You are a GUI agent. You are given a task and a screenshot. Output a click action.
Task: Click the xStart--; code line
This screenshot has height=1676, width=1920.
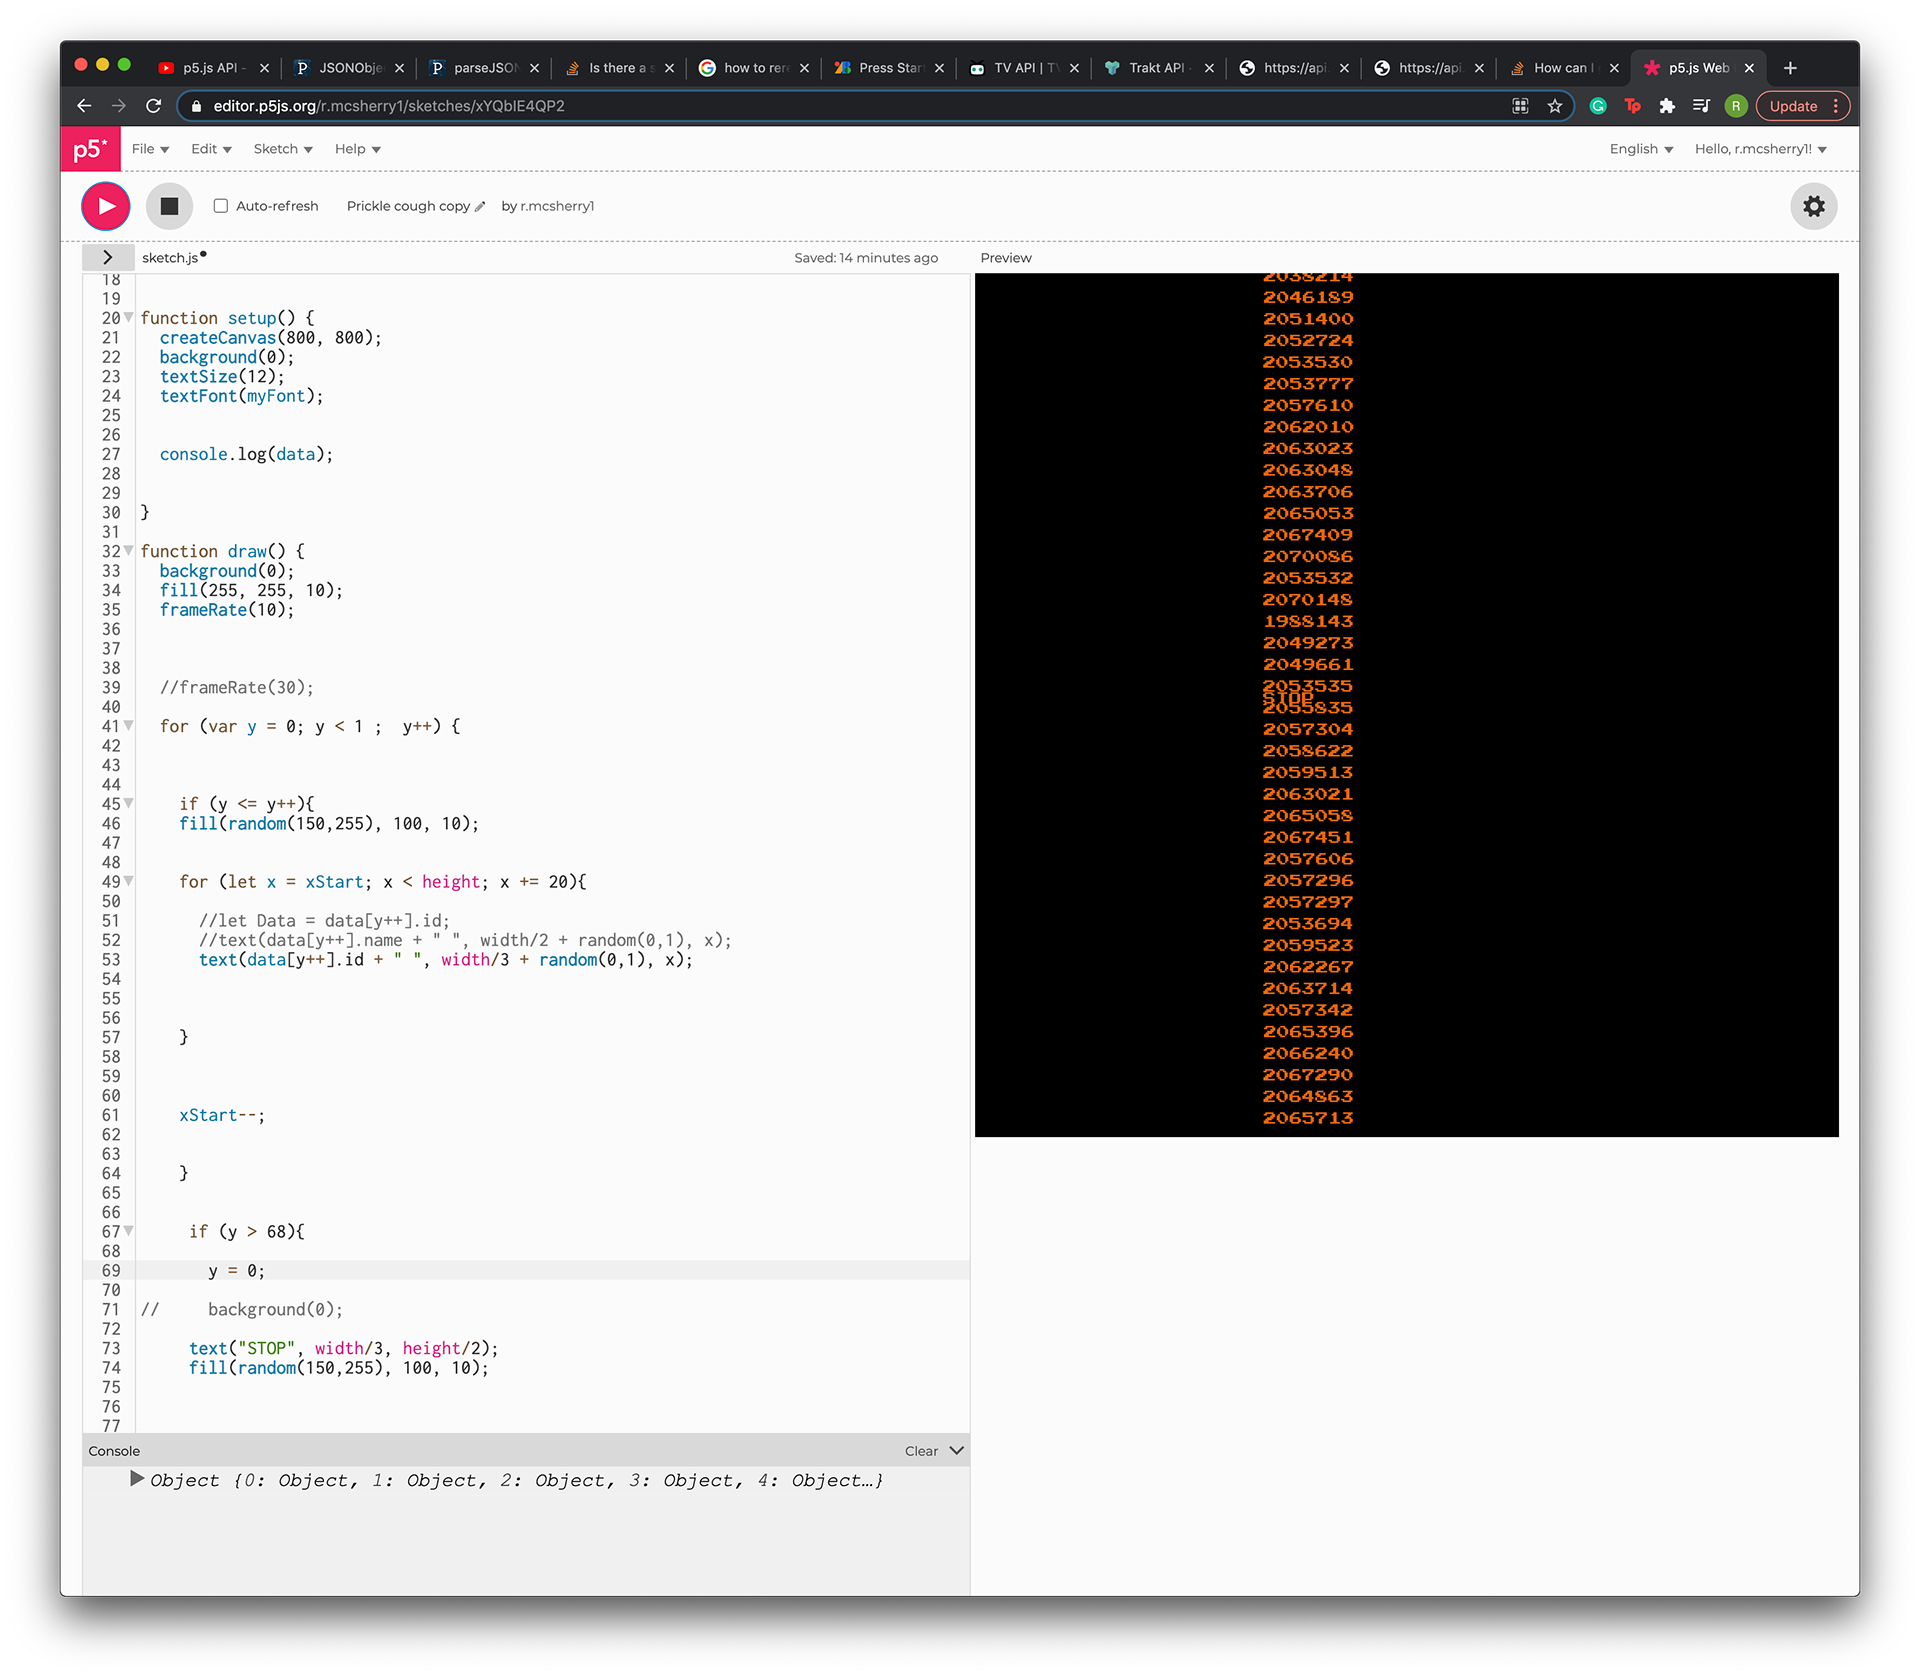pyautogui.click(x=222, y=1115)
